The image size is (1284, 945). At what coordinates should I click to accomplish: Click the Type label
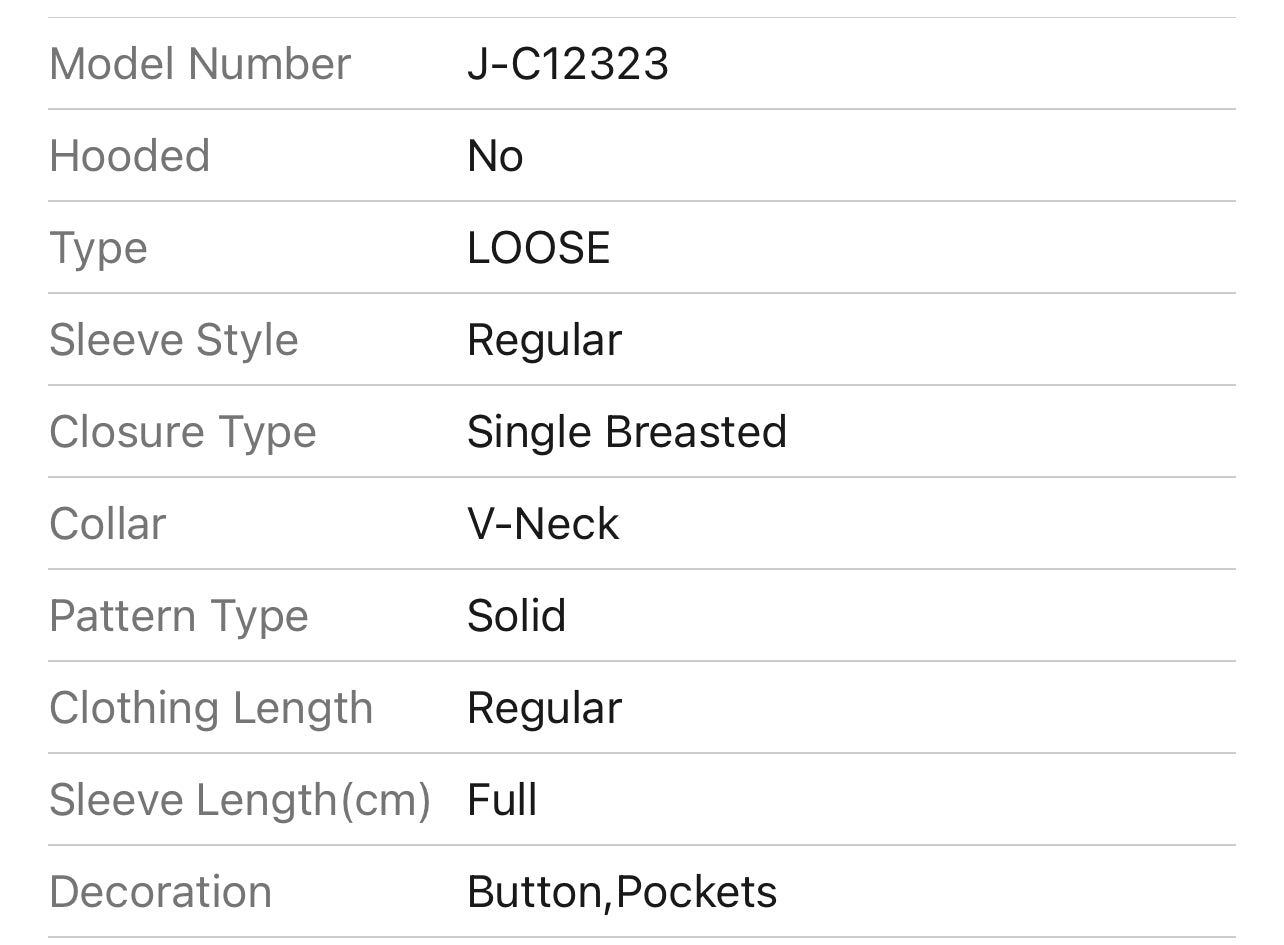[x=98, y=248]
